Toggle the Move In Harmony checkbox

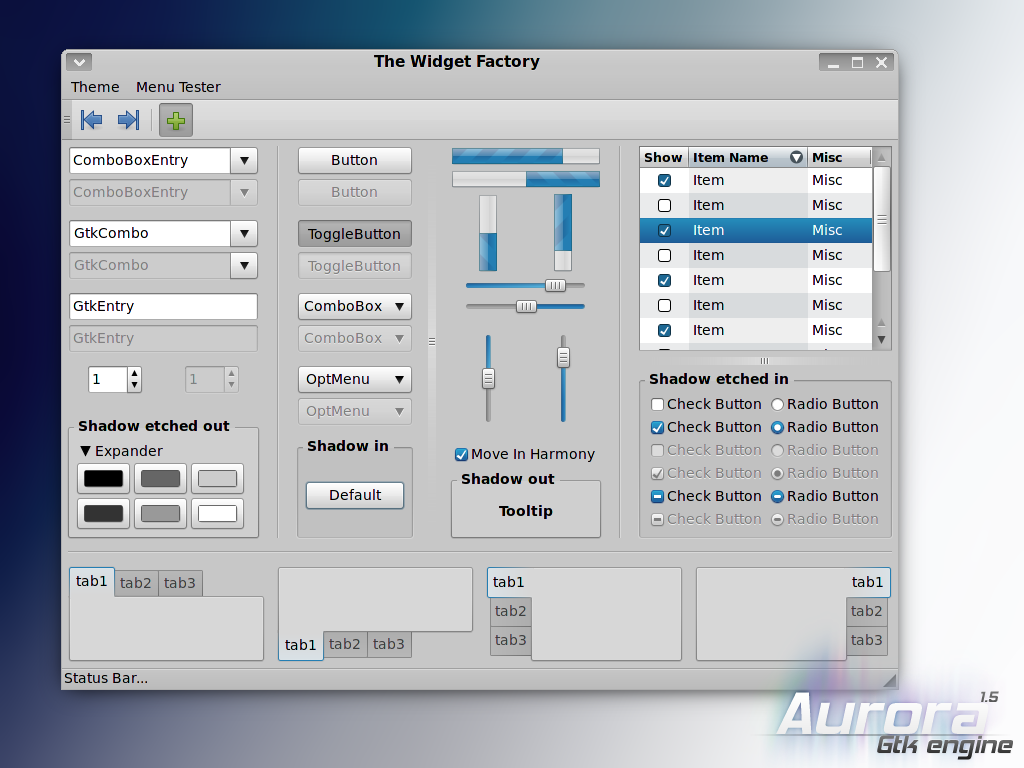[x=461, y=455]
